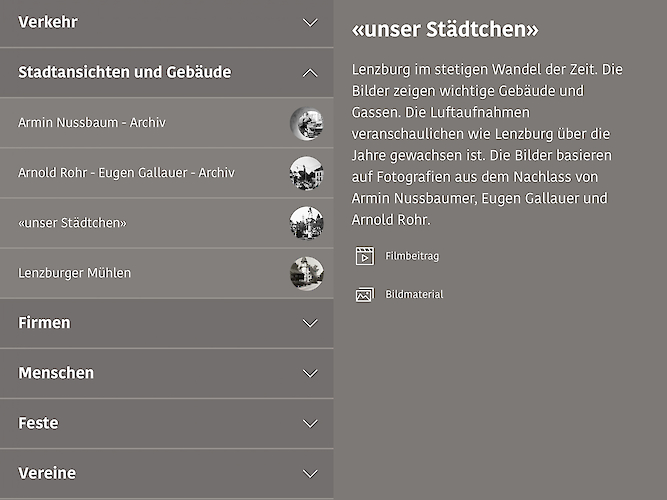Click the Bildmaterial picture icon
Screen dimensions: 667x500
pos(364,295)
